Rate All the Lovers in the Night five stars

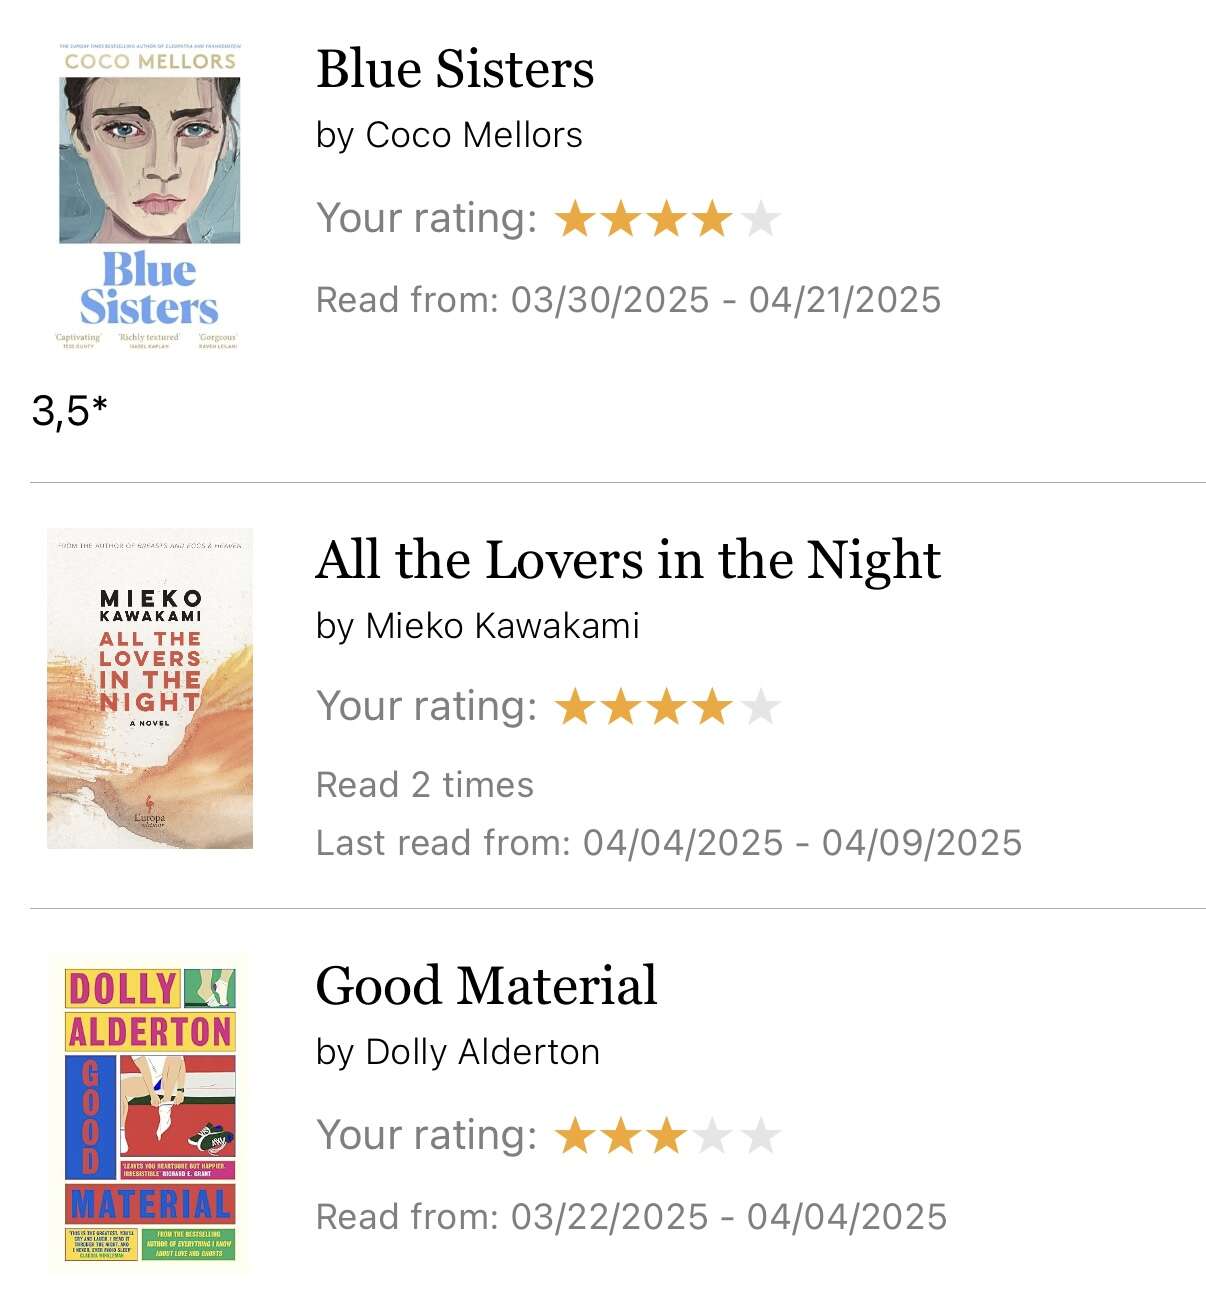pos(760,708)
